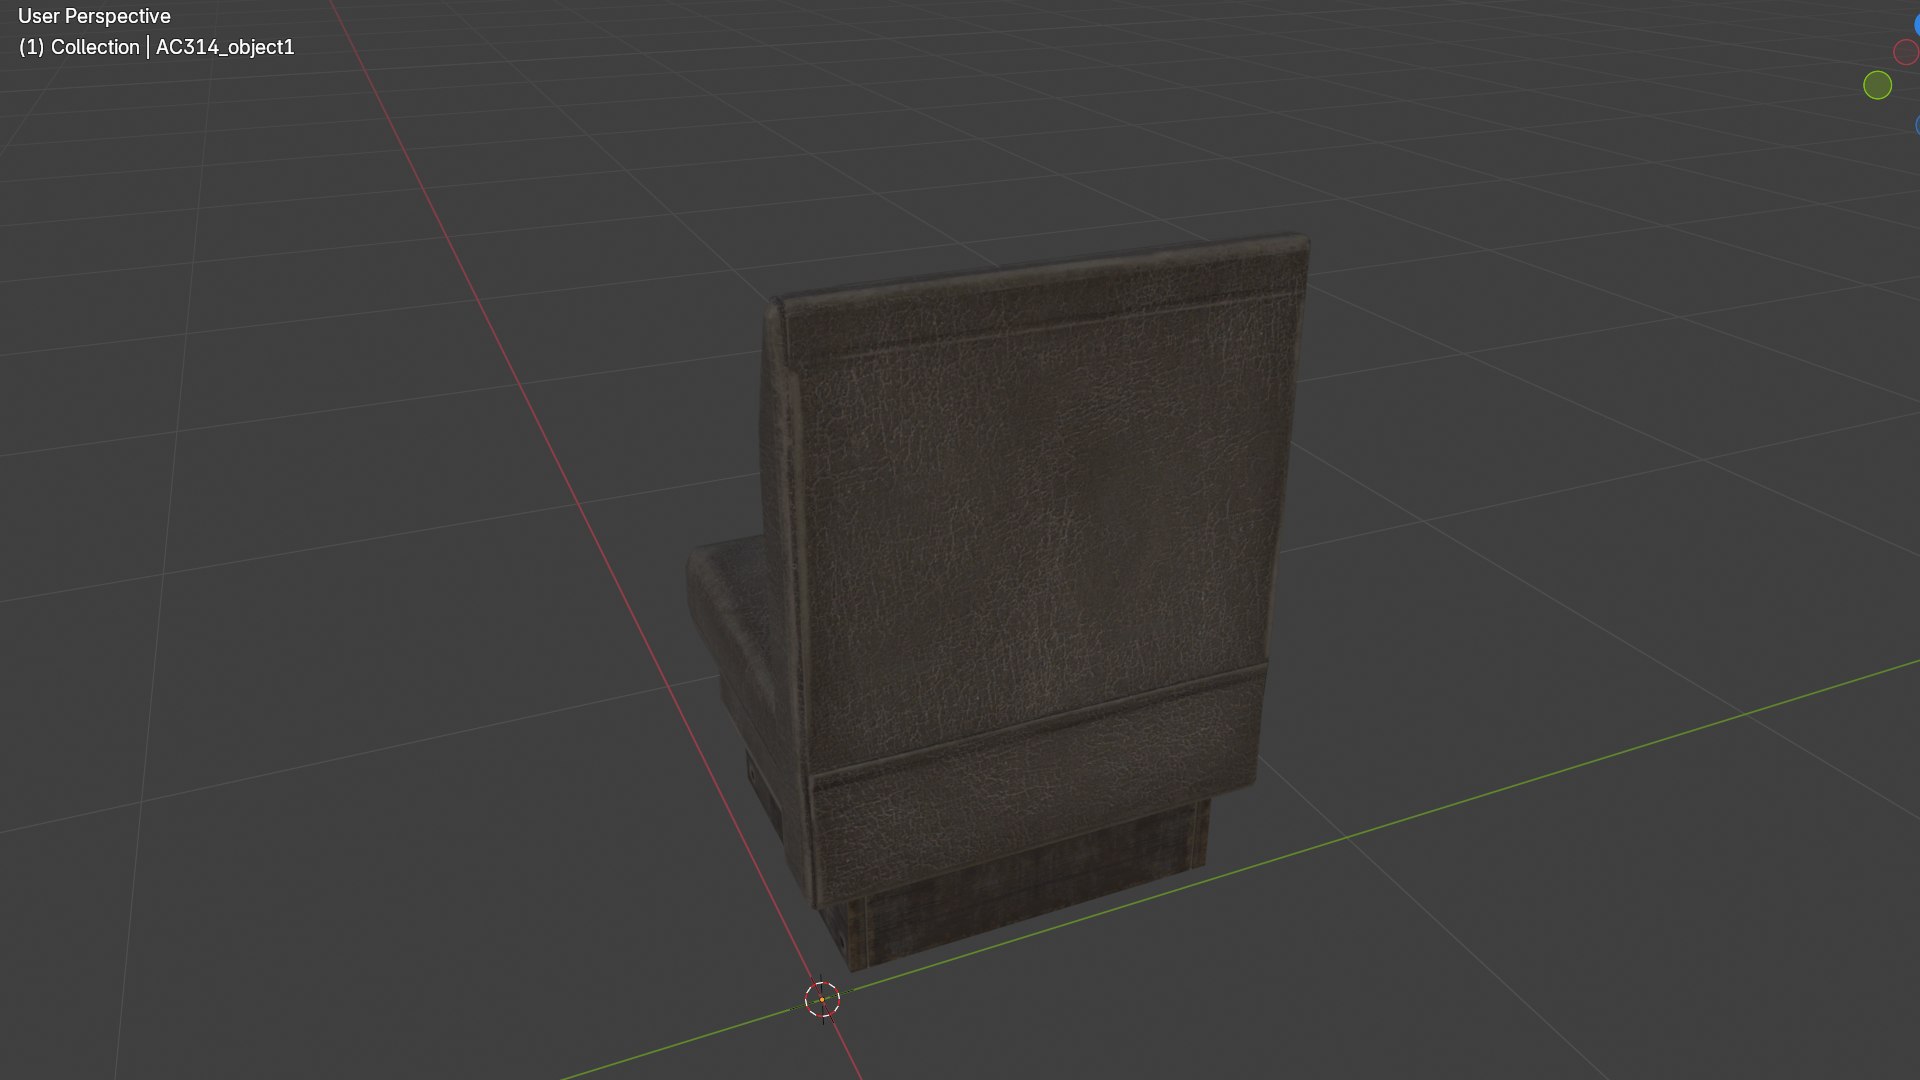Click the red hollow X-axis gizmo circle

point(1907,52)
